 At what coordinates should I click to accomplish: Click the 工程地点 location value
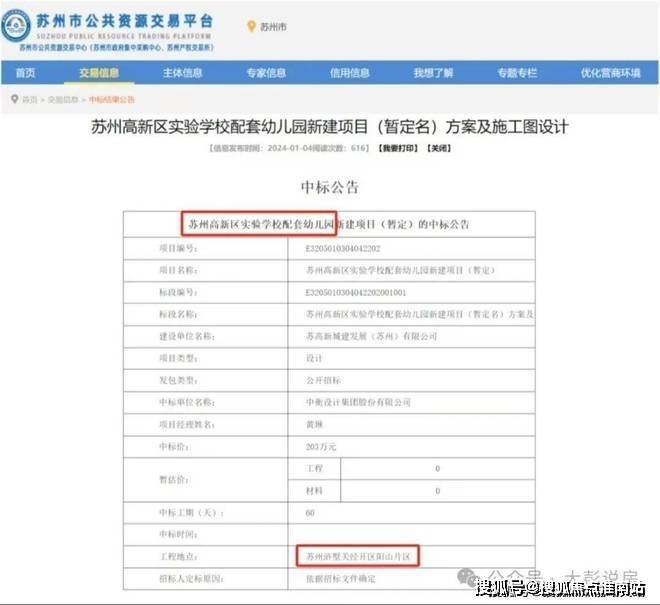click(x=358, y=556)
